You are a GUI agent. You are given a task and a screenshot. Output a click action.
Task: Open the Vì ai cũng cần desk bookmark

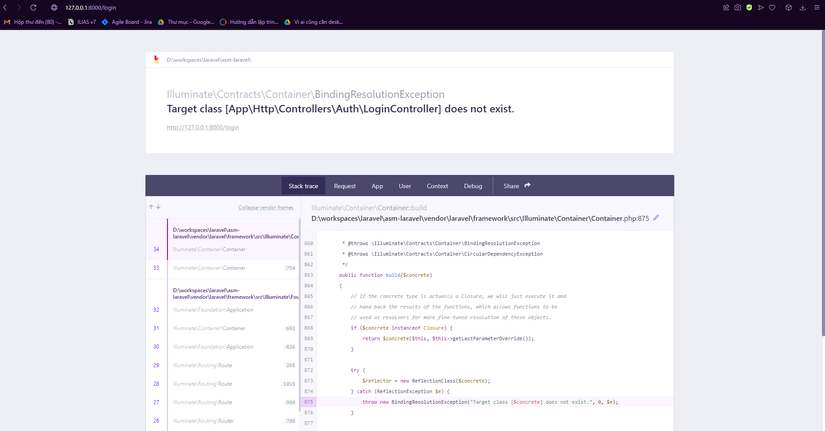[x=314, y=22]
